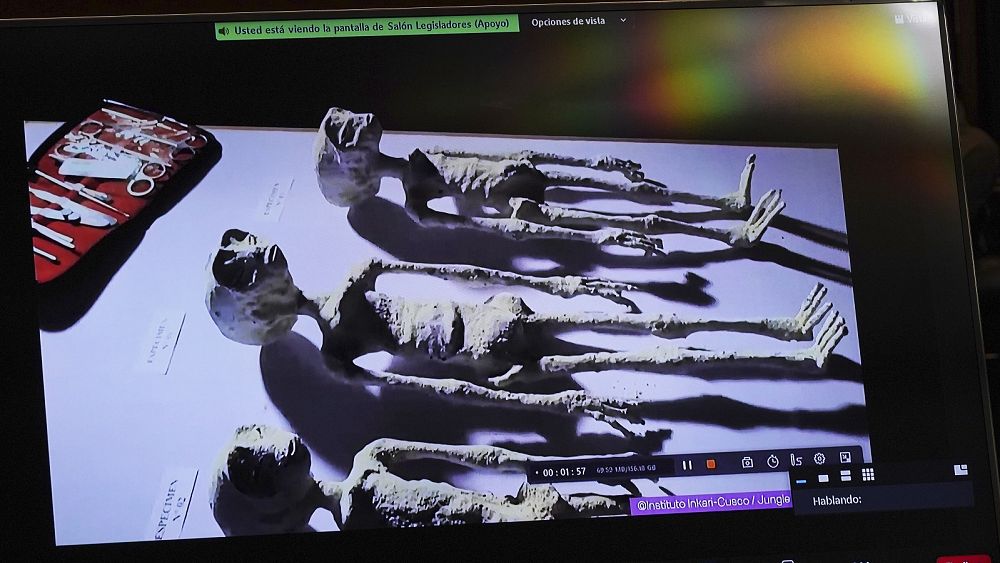Image resolution: width=1000 pixels, height=563 pixels.
Task: Open the recording timer schedule icon
Action: [773, 462]
